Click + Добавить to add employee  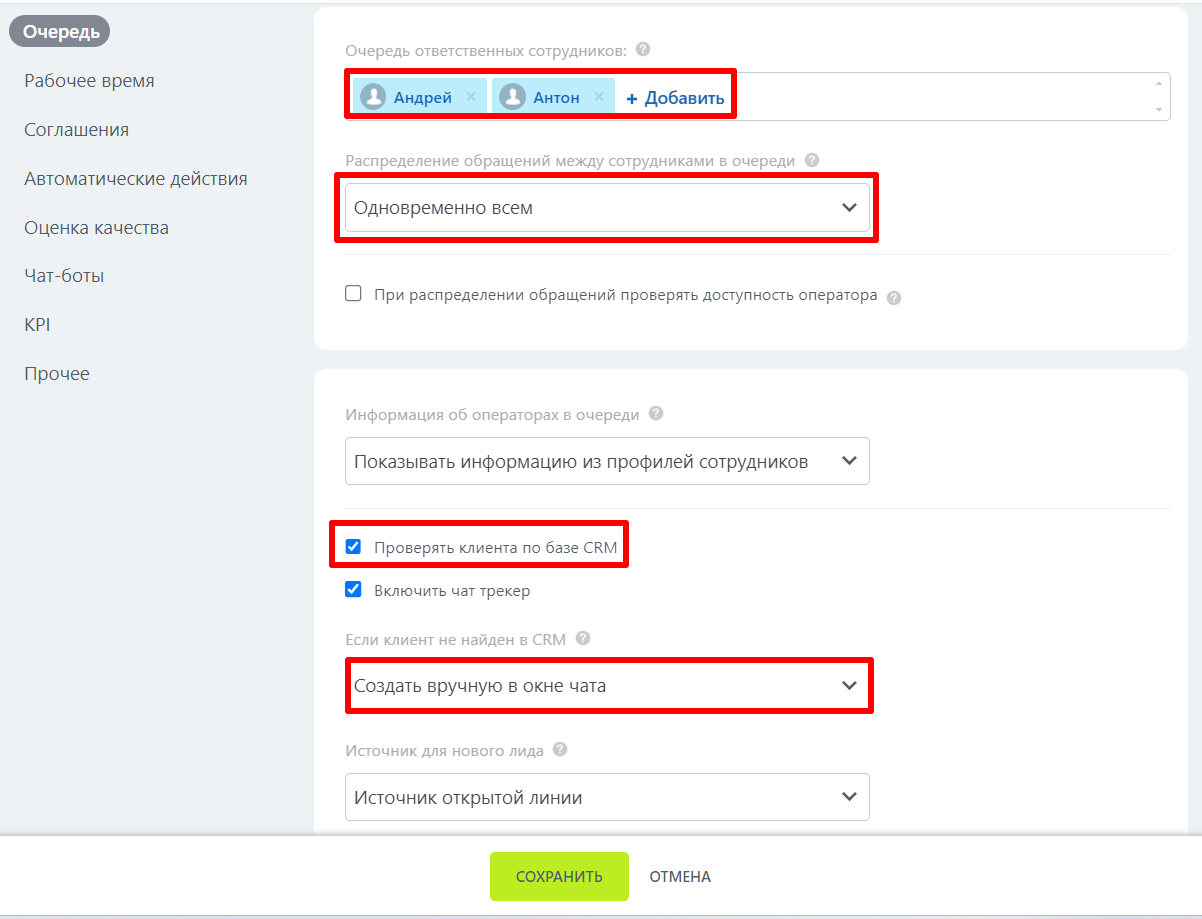[x=675, y=98]
